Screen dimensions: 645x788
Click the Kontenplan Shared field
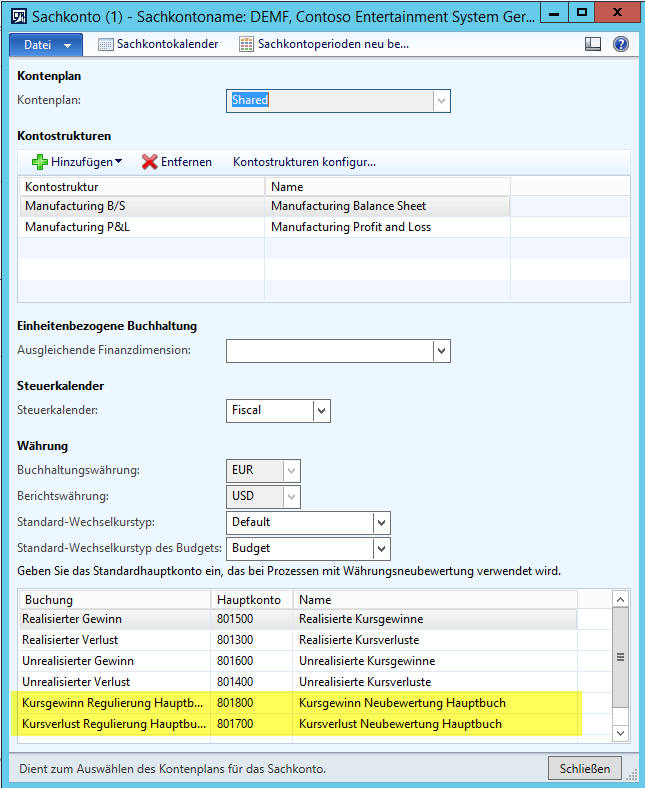click(x=329, y=101)
